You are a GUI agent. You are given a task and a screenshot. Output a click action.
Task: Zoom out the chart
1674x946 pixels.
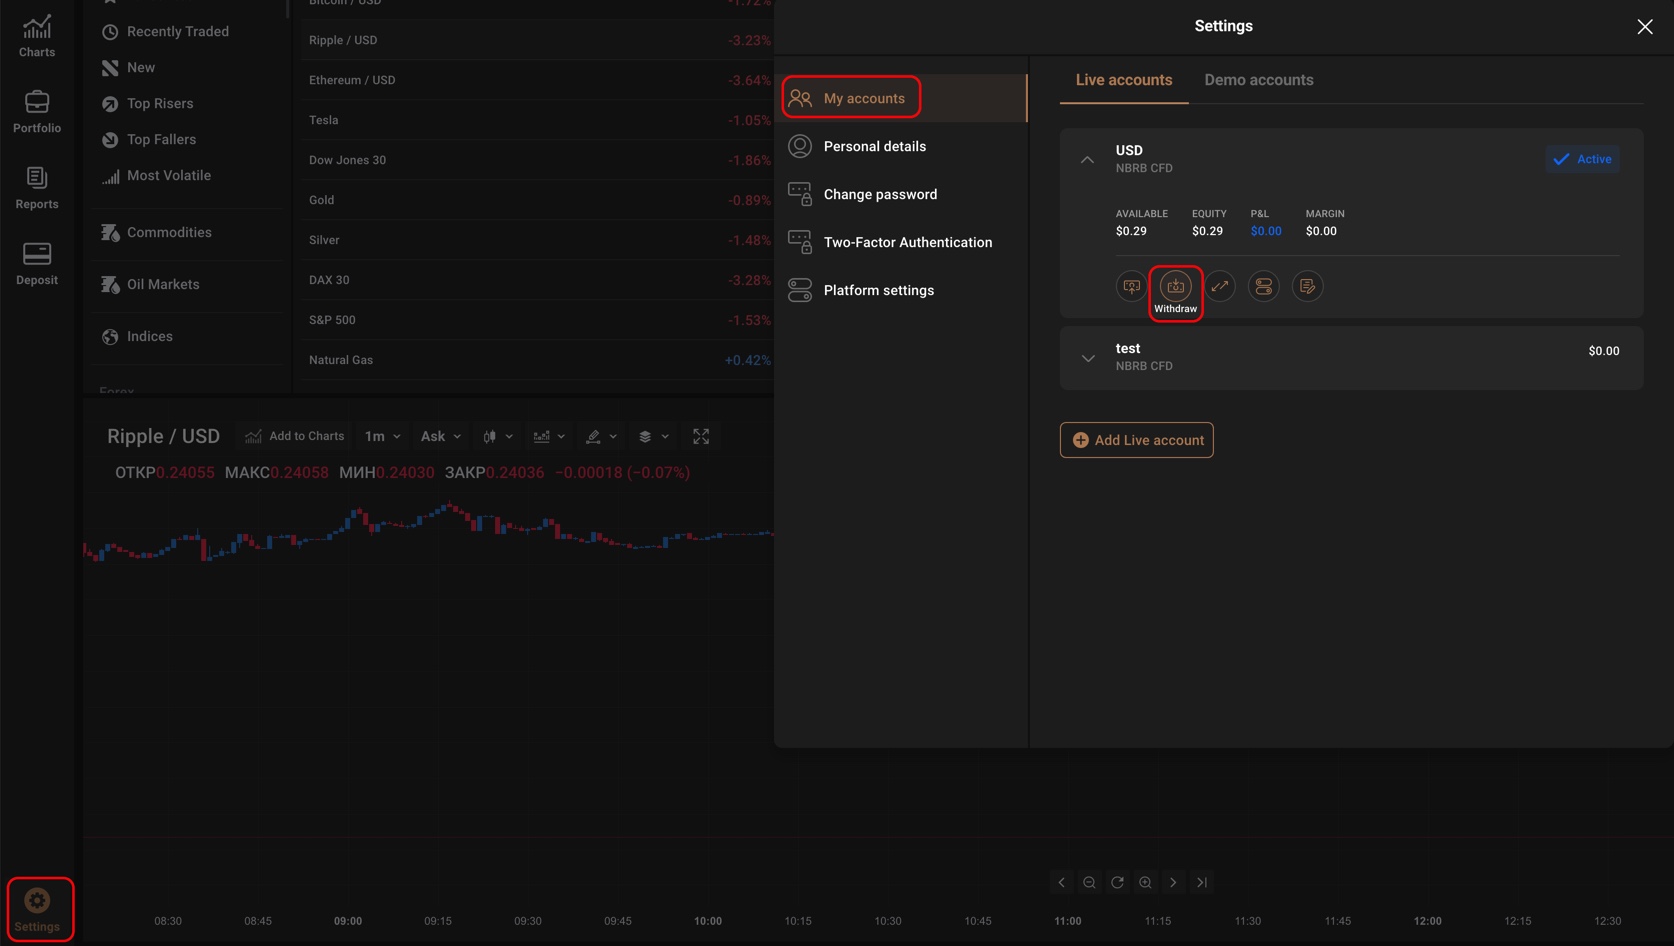pos(1089,882)
